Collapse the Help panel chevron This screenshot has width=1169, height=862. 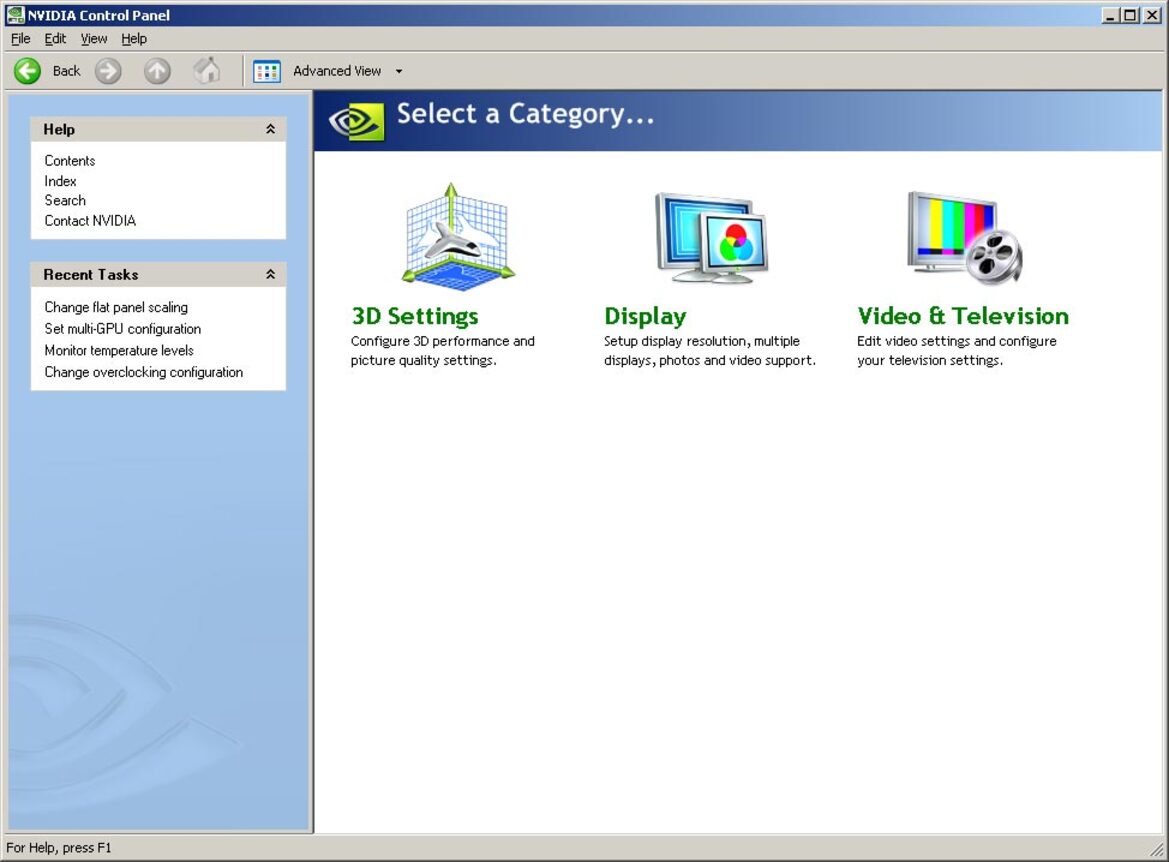pos(271,129)
